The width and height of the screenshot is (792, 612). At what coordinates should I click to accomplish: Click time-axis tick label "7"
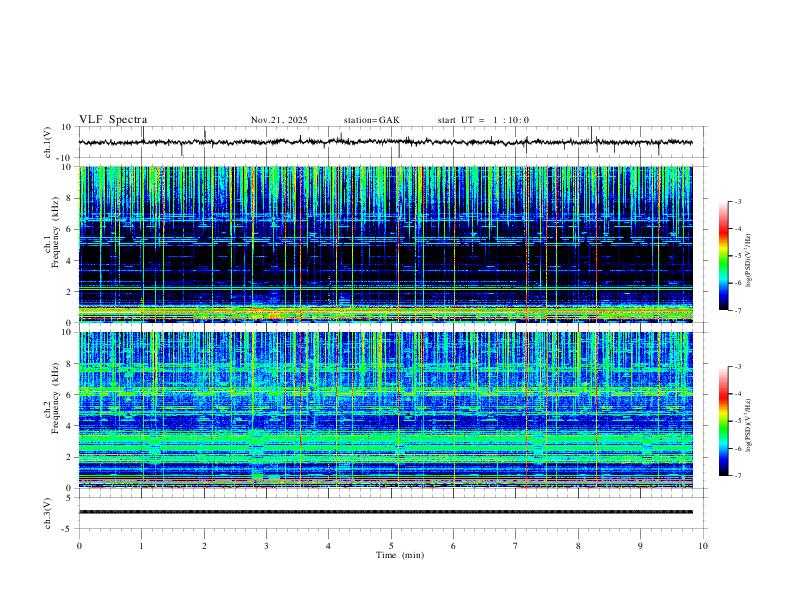pyautogui.click(x=516, y=546)
